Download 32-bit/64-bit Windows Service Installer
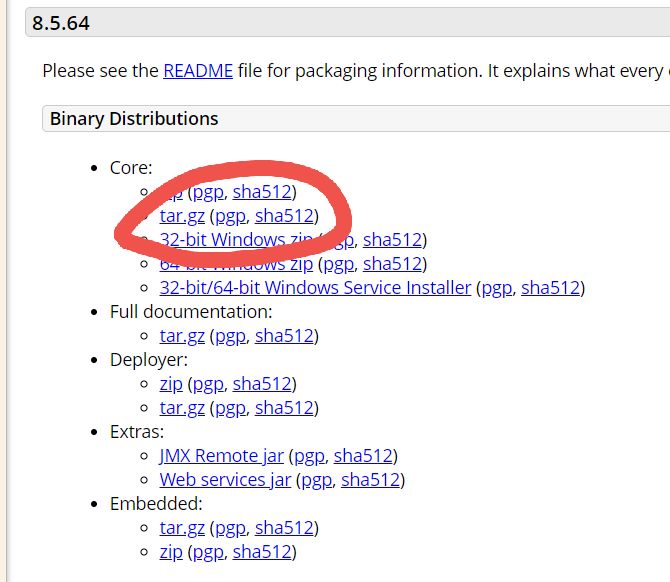The image size is (670, 582). point(315,288)
